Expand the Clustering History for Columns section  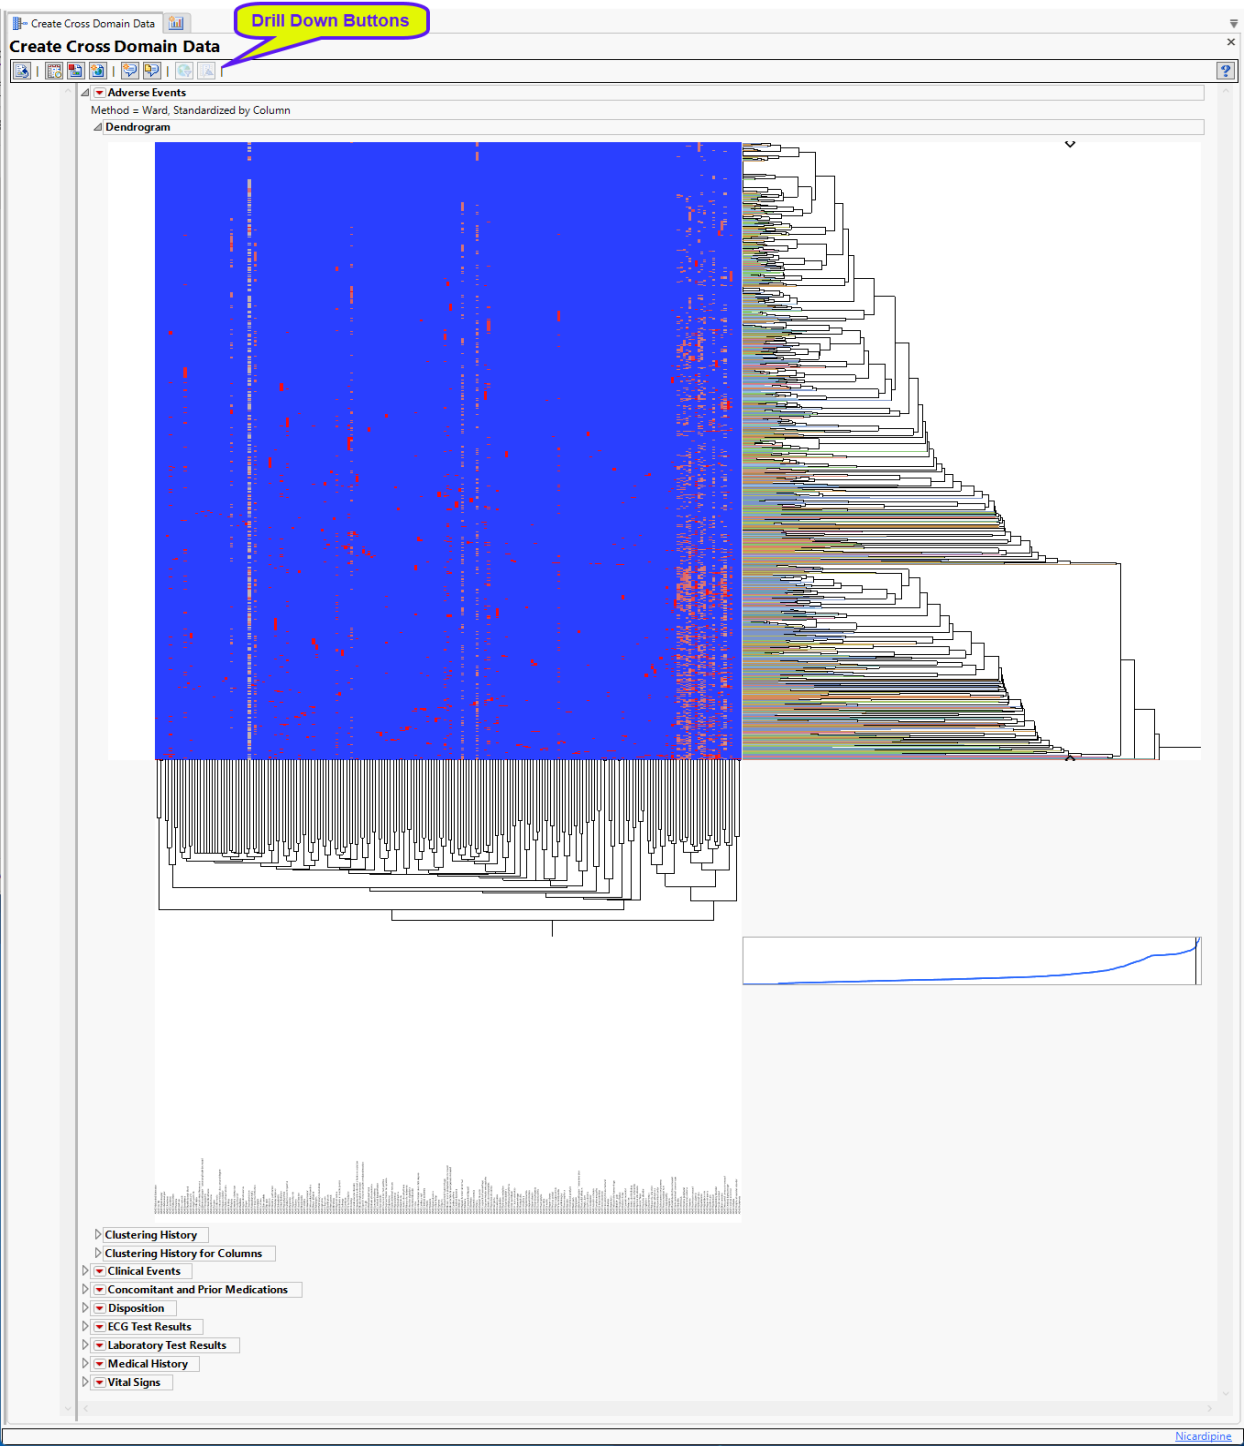[97, 1253]
